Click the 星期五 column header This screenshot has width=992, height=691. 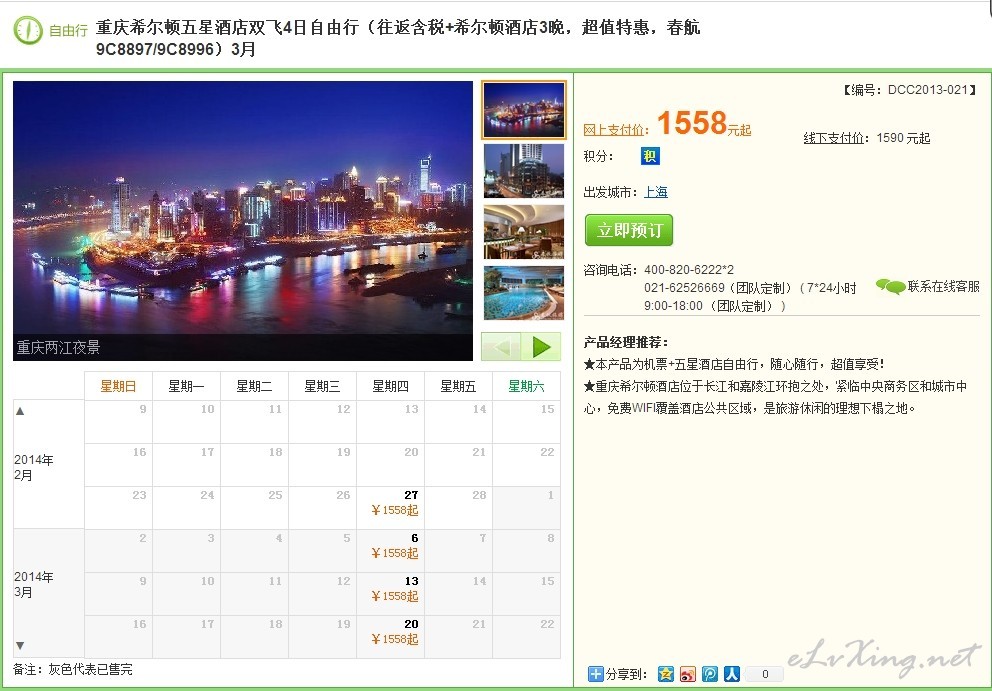458,386
